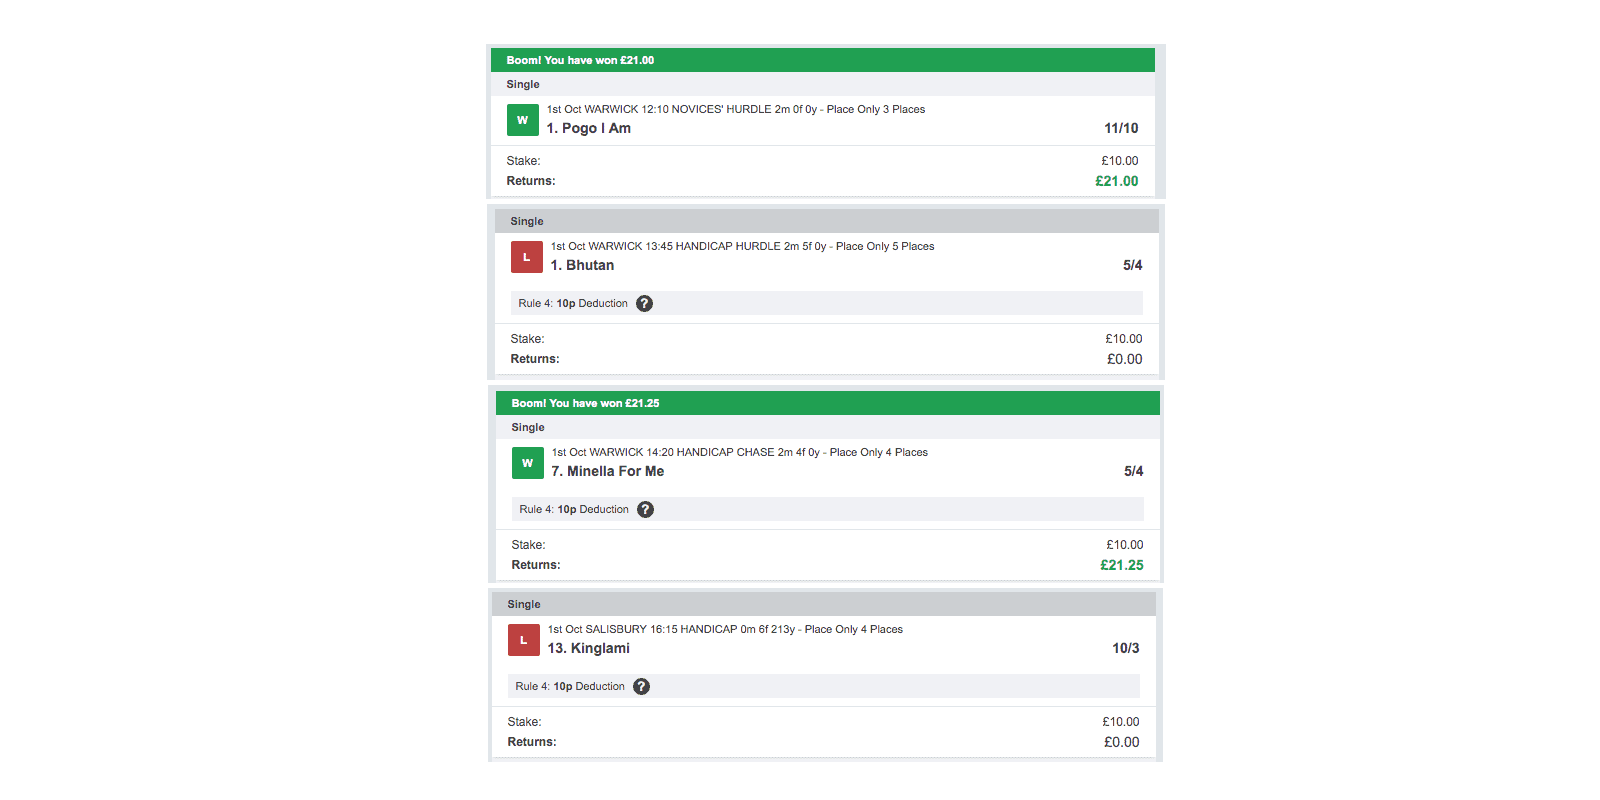
Task: Open Rule 4 help icon under Minella For Me
Action: 646,509
